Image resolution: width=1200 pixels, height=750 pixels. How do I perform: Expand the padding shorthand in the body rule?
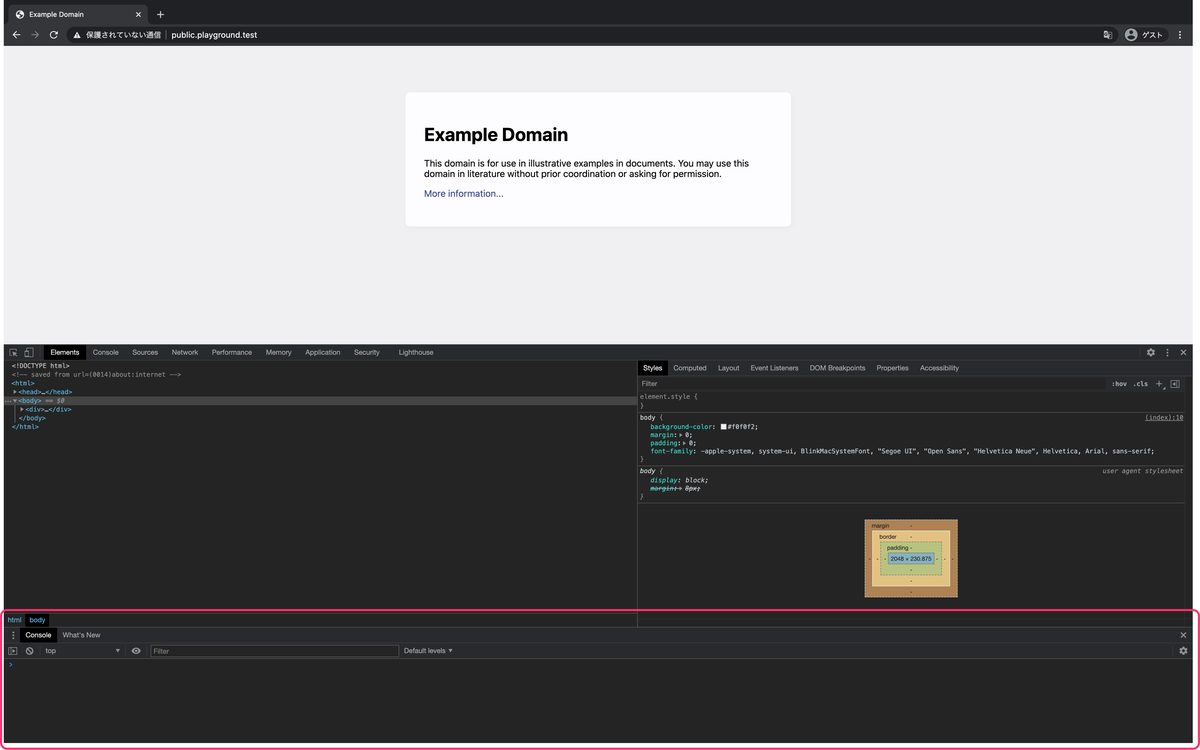(683, 443)
